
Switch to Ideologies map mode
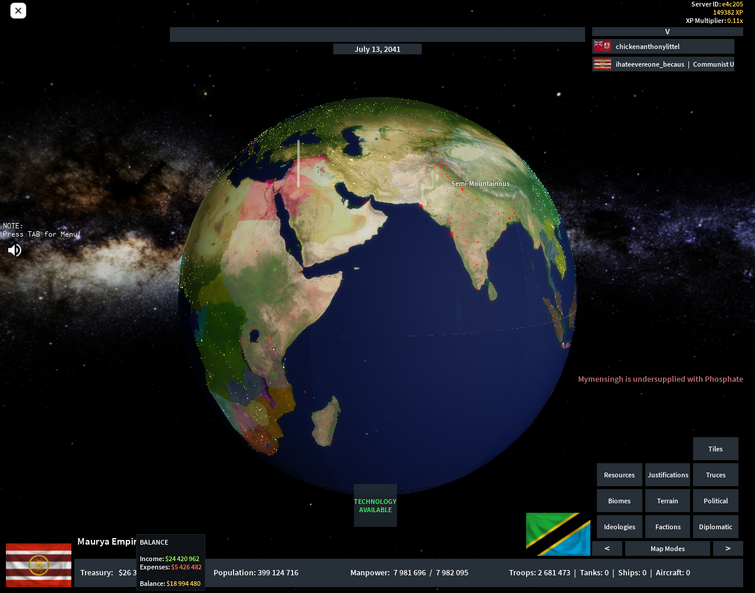coord(619,527)
